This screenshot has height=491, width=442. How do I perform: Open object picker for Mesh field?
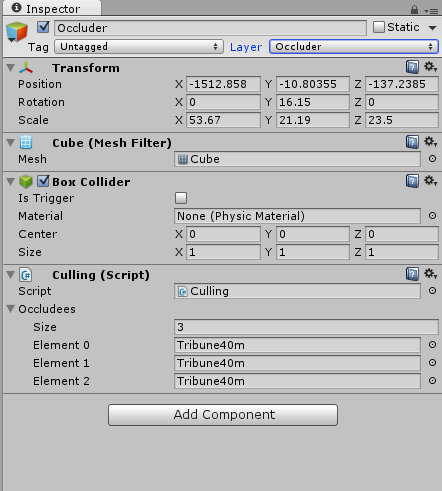coord(432,159)
